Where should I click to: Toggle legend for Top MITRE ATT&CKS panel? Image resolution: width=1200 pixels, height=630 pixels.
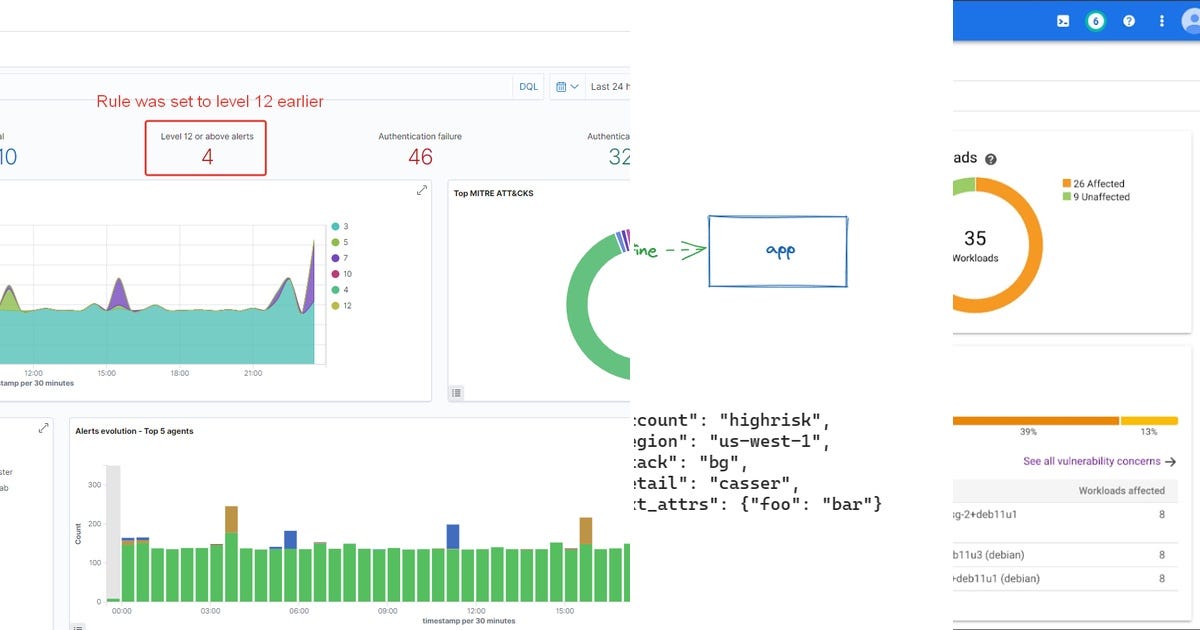(457, 393)
